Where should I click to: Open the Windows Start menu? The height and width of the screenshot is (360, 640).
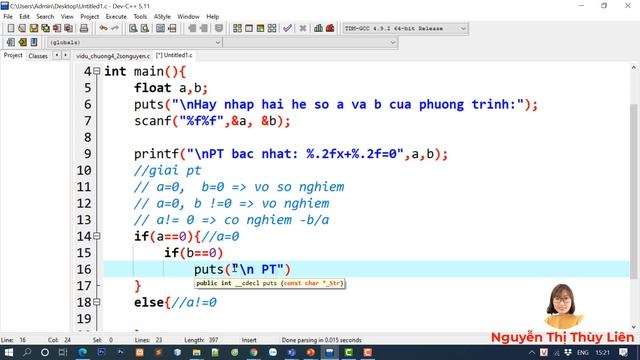pos(8,352)
